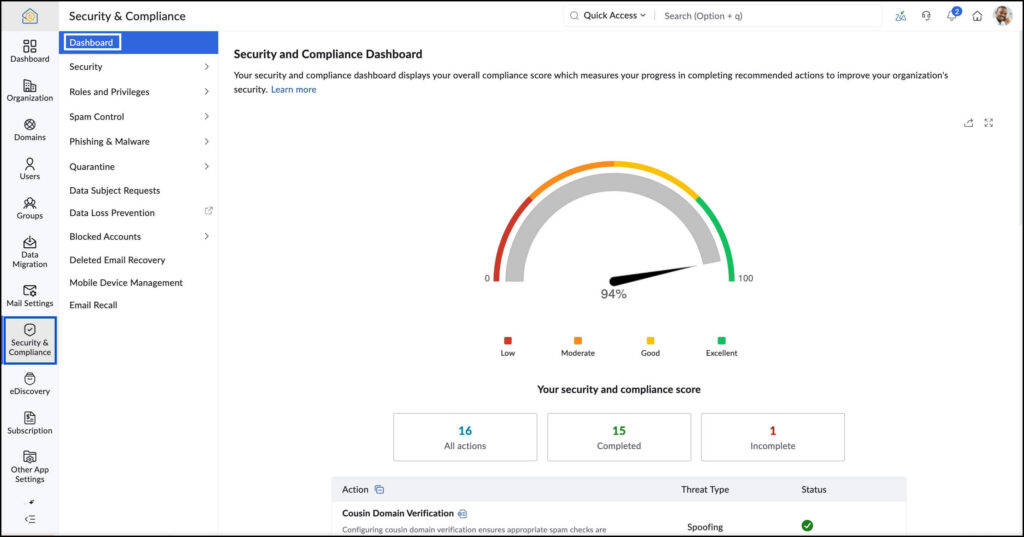Expand the Quarantine chevron

(x=206, y=167)
